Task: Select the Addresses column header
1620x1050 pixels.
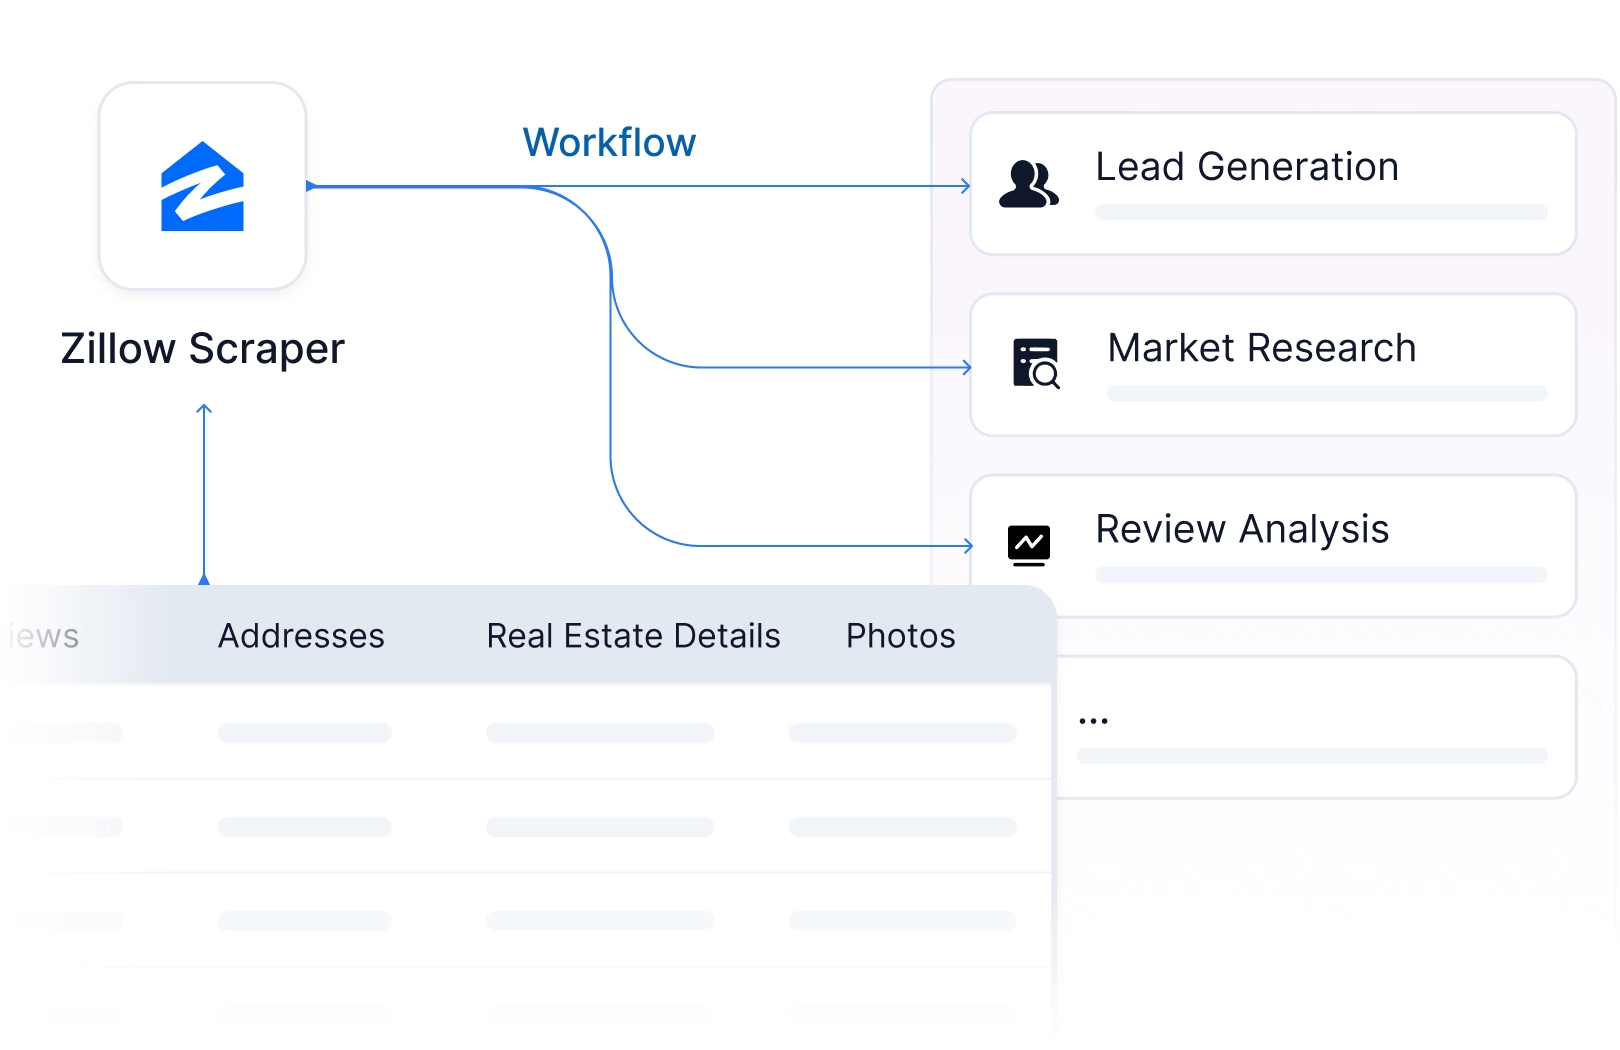Action: [301, 636]
